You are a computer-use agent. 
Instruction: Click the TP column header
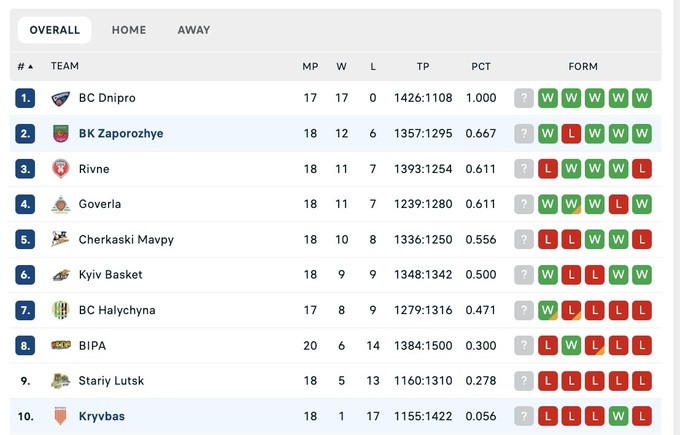pos(423,67)
